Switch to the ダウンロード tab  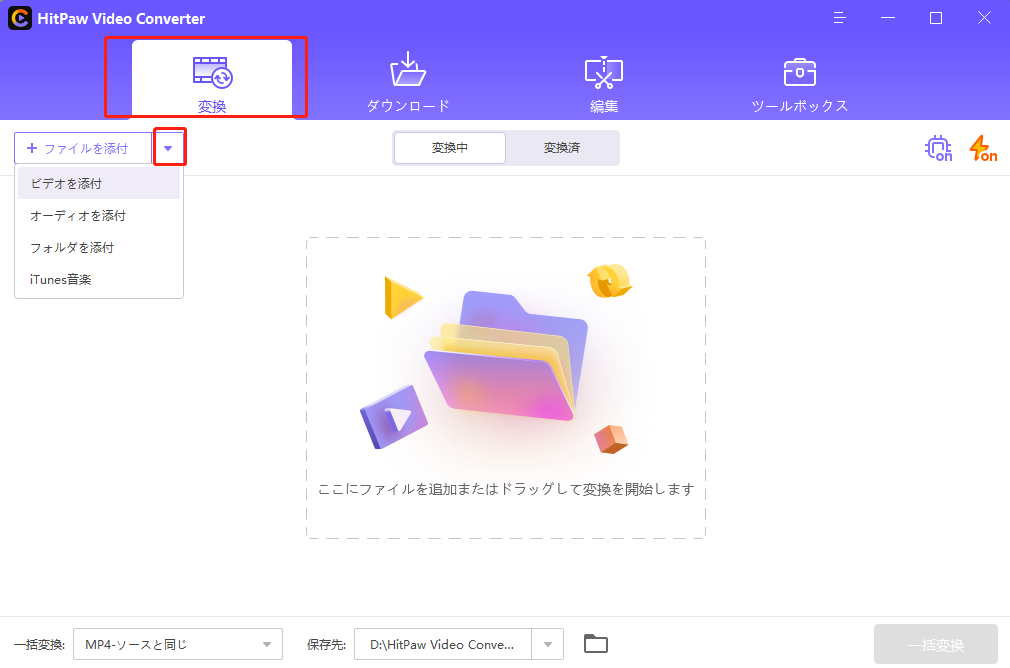pyautogui.click(x=408, y=82)
